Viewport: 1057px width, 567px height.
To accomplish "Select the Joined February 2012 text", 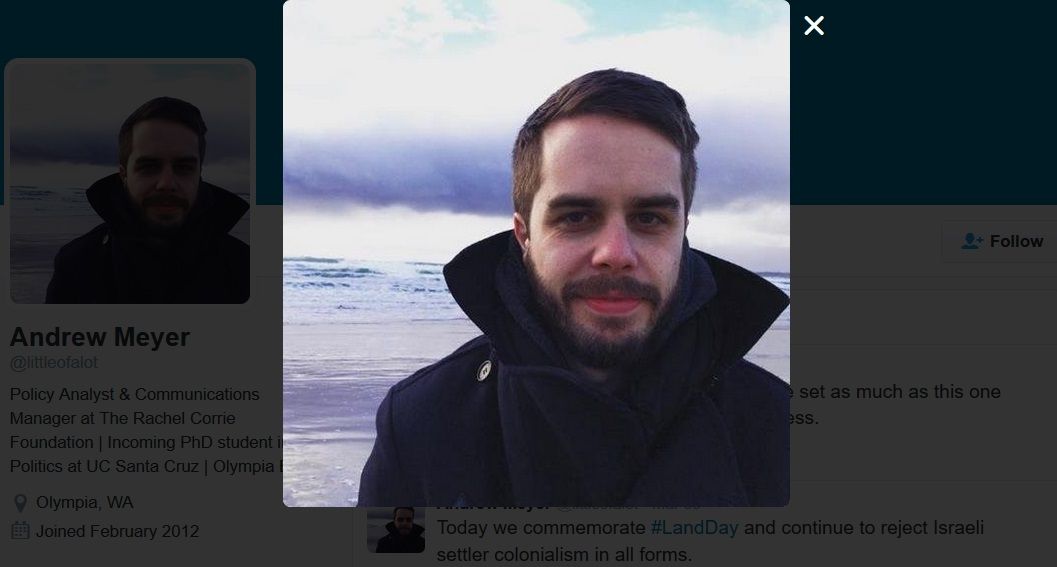I will click(117, 531).
